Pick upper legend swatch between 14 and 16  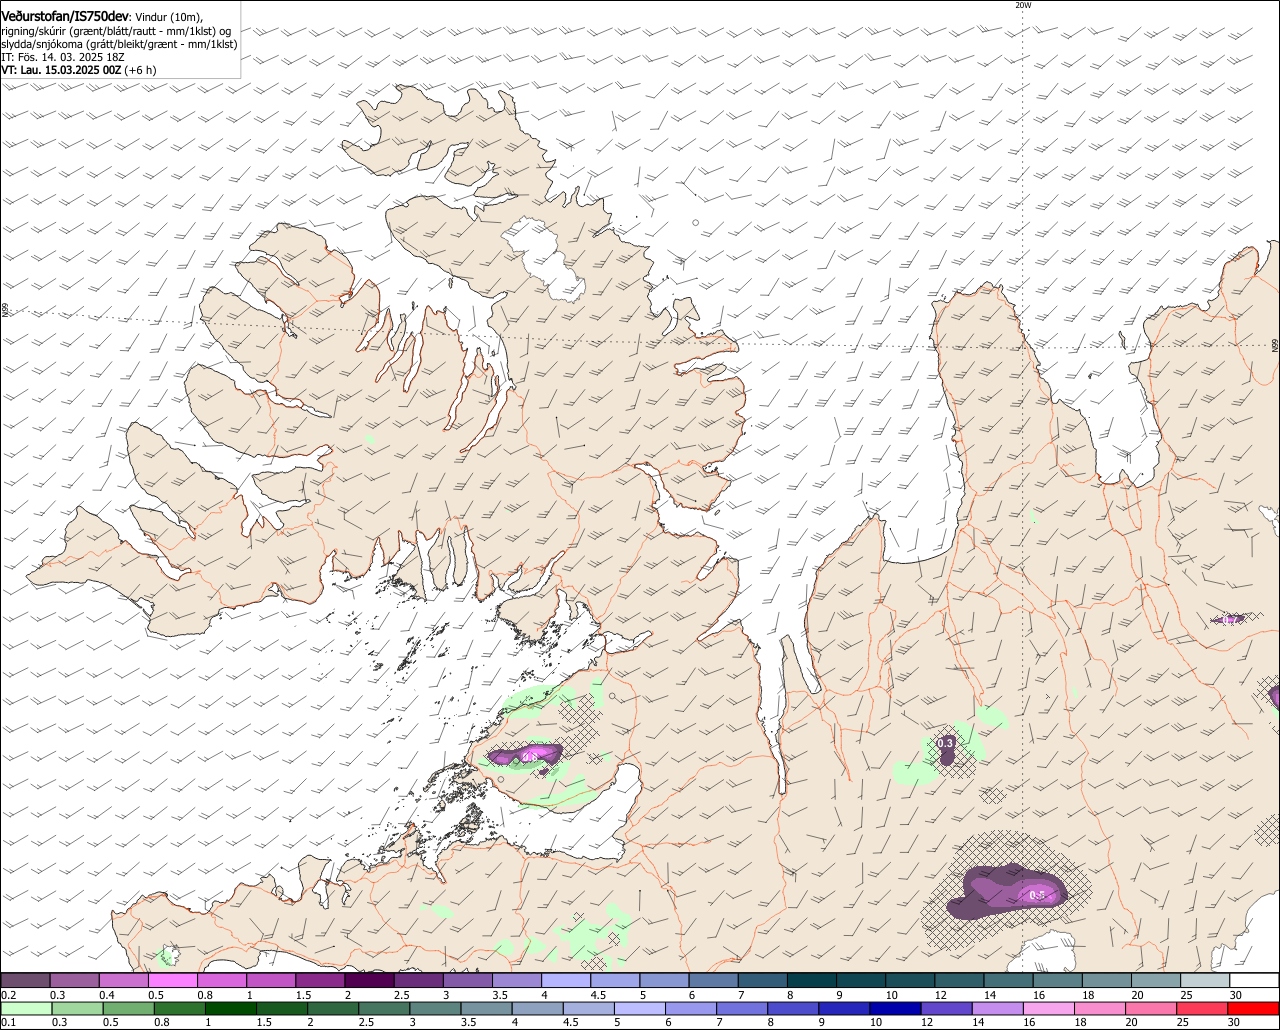[x=1008, y=980]
